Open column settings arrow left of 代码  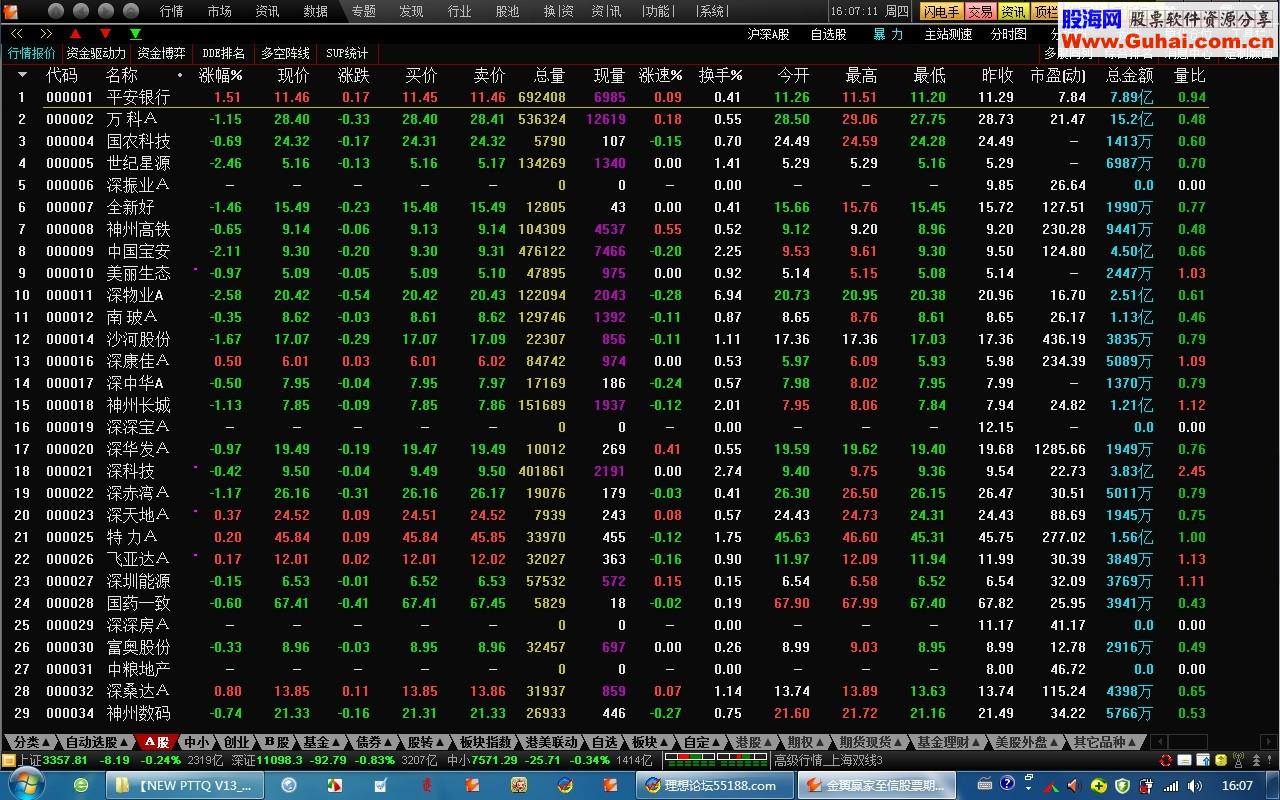(22, 75)
